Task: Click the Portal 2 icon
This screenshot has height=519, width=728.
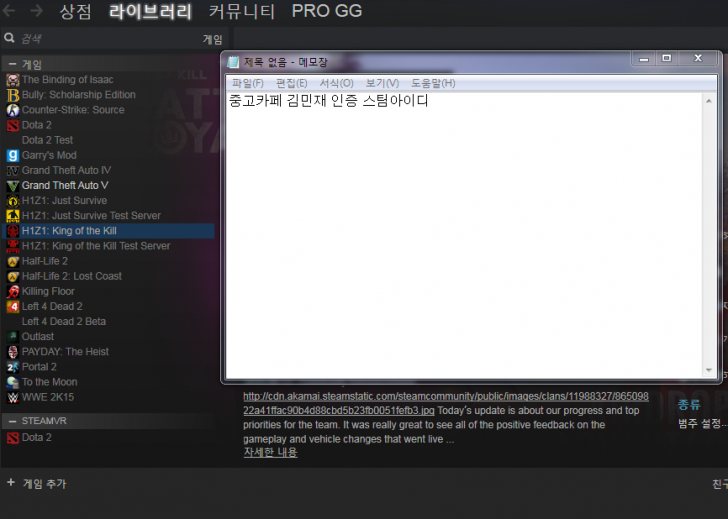Action: pos(12,367)
